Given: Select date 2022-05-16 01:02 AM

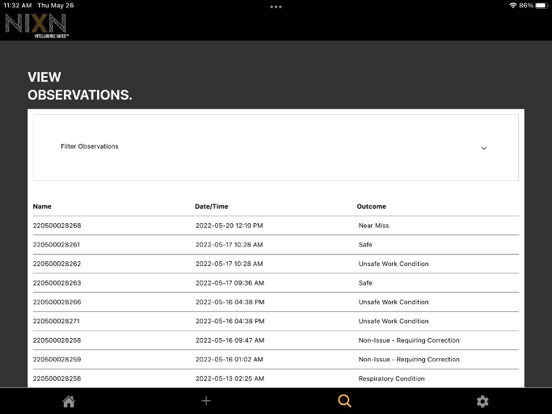Looking at the screenshot, I should tap(230, 359).
